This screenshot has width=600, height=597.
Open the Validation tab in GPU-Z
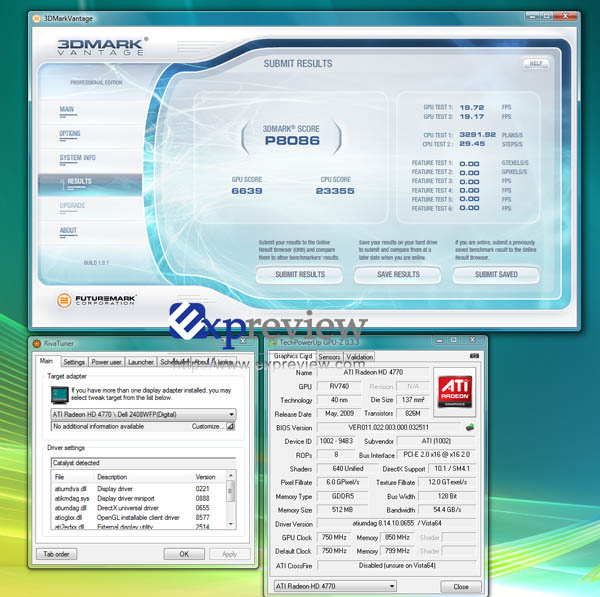(x=359, y=357)
